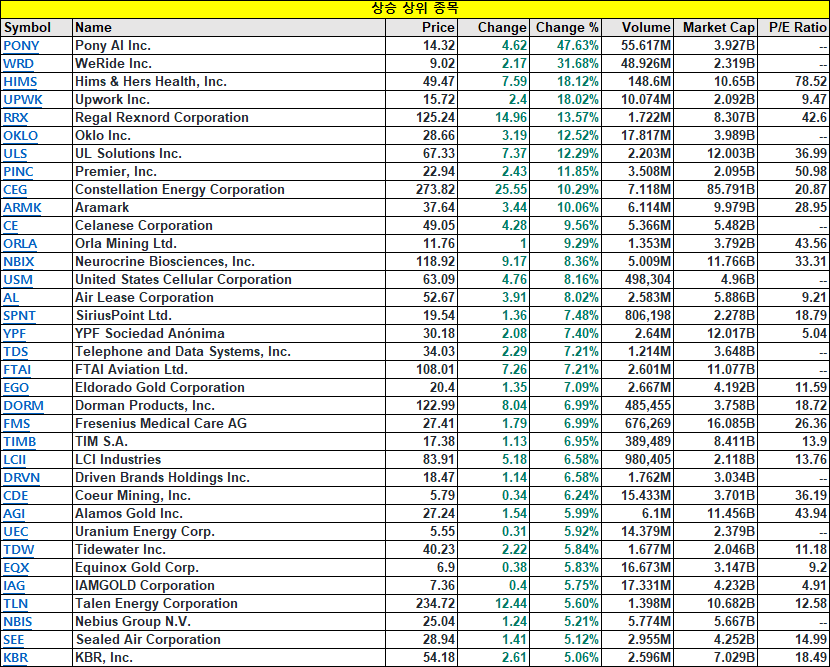Click the USM symbol link

click(18, 280)
